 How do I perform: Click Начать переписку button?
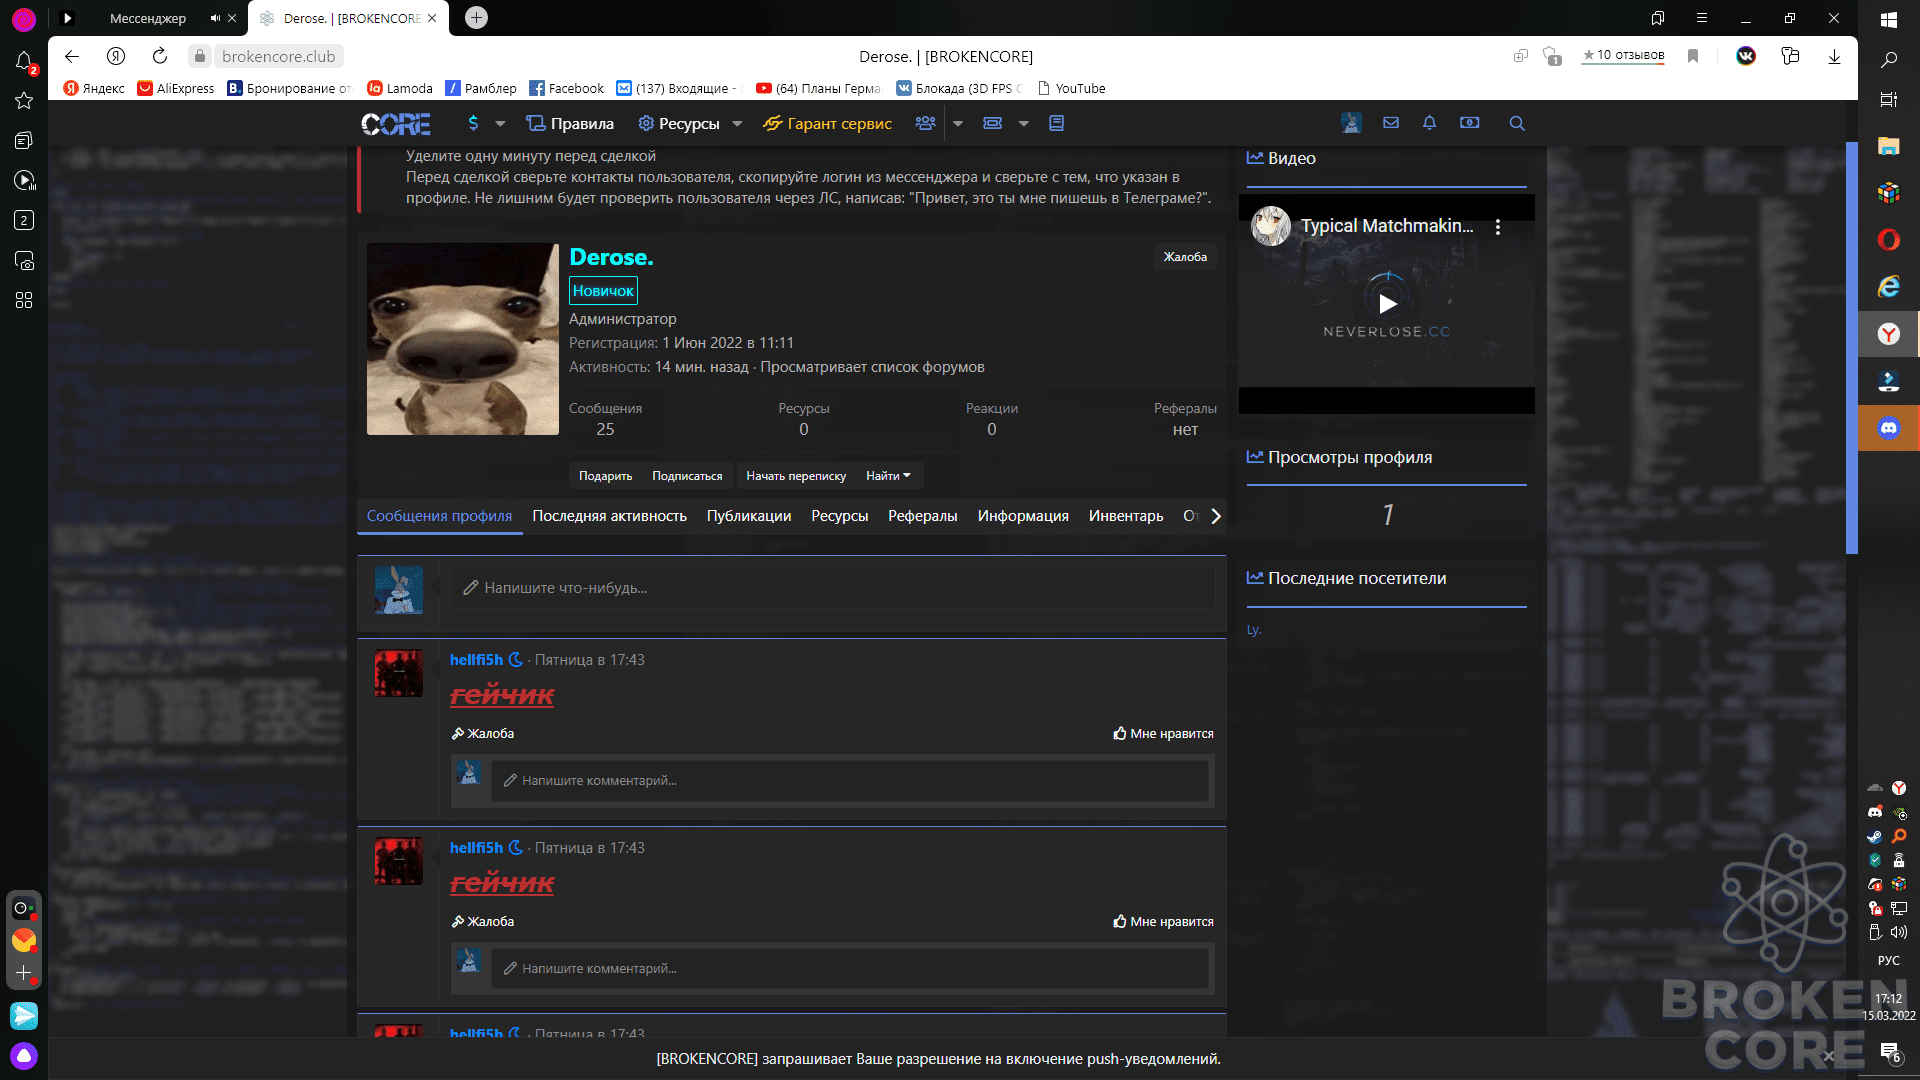coord(796,476)
